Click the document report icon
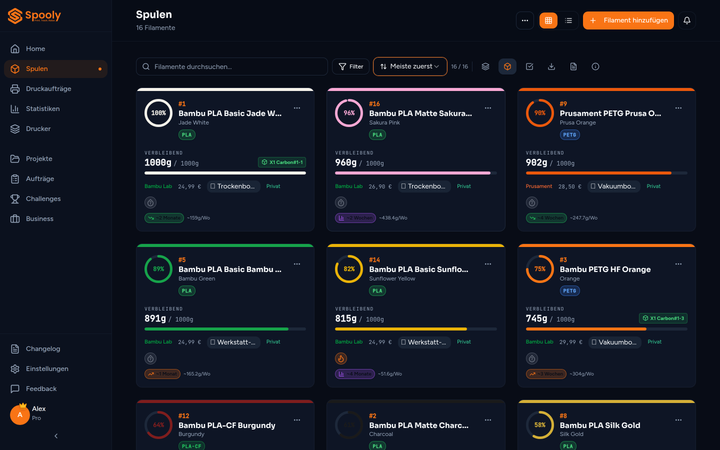 coord(574,67)
